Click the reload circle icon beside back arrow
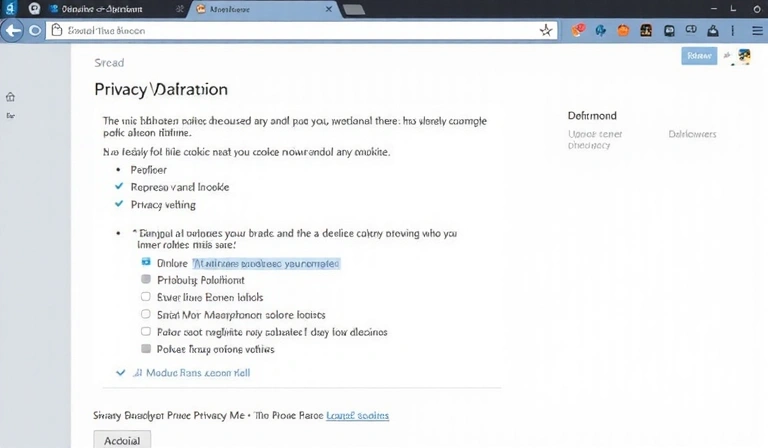768x448 pixels. tap(35, 31)
